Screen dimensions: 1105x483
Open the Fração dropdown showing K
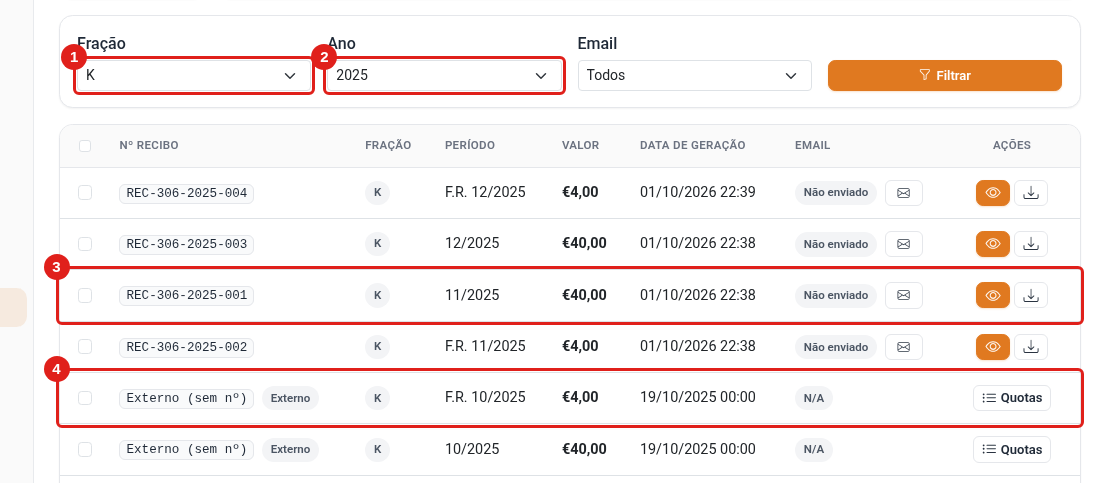pos(194,75)
